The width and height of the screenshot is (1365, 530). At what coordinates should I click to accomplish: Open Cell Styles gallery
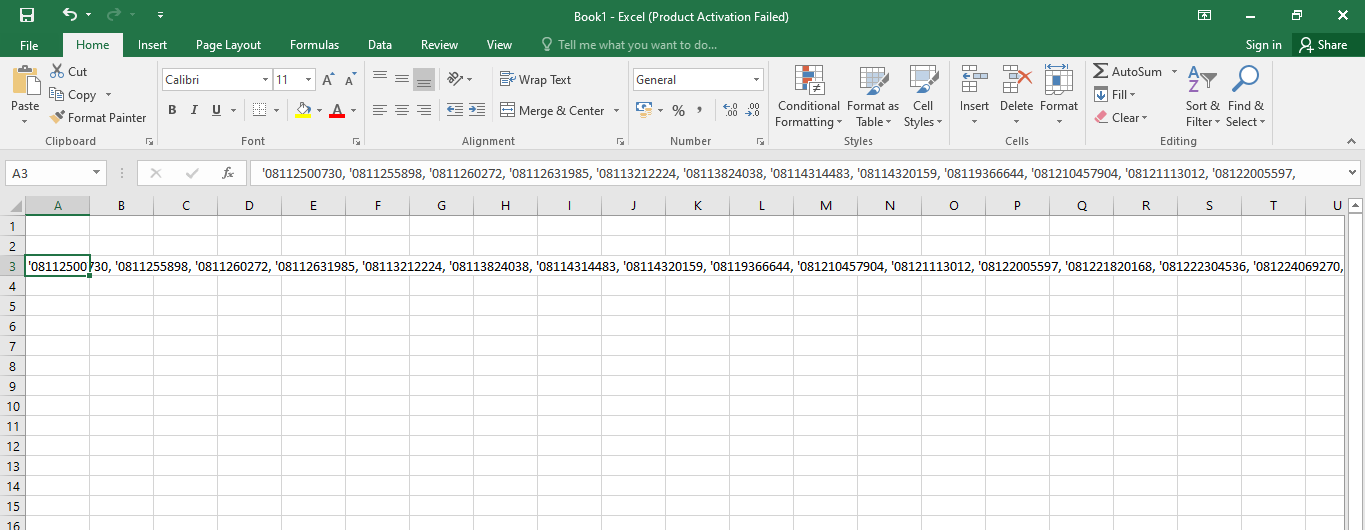pyautogui.click(x=923, y=97)
